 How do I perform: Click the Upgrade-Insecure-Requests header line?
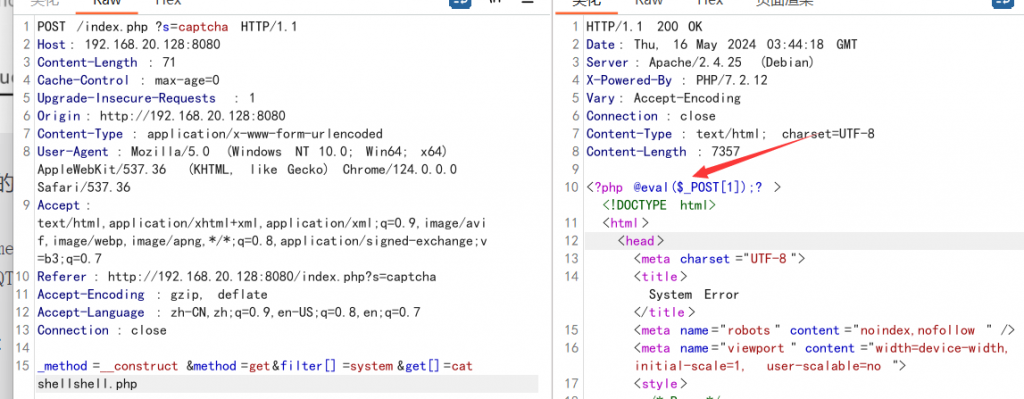tap(146, 98)
